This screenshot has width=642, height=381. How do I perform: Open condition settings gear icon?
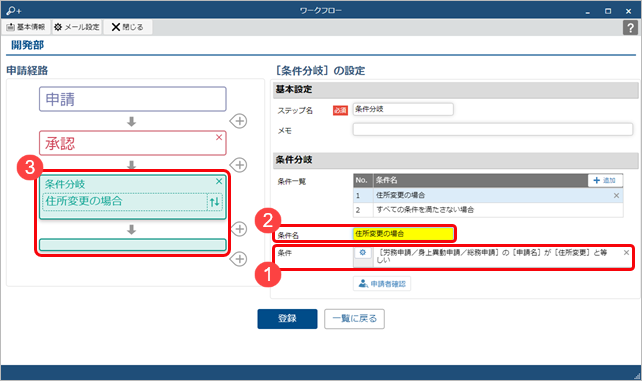[x=362, y=252]
